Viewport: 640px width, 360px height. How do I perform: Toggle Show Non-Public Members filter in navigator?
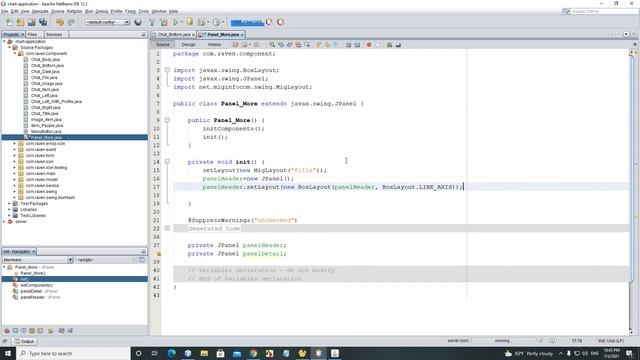click(x=32, y=331)
